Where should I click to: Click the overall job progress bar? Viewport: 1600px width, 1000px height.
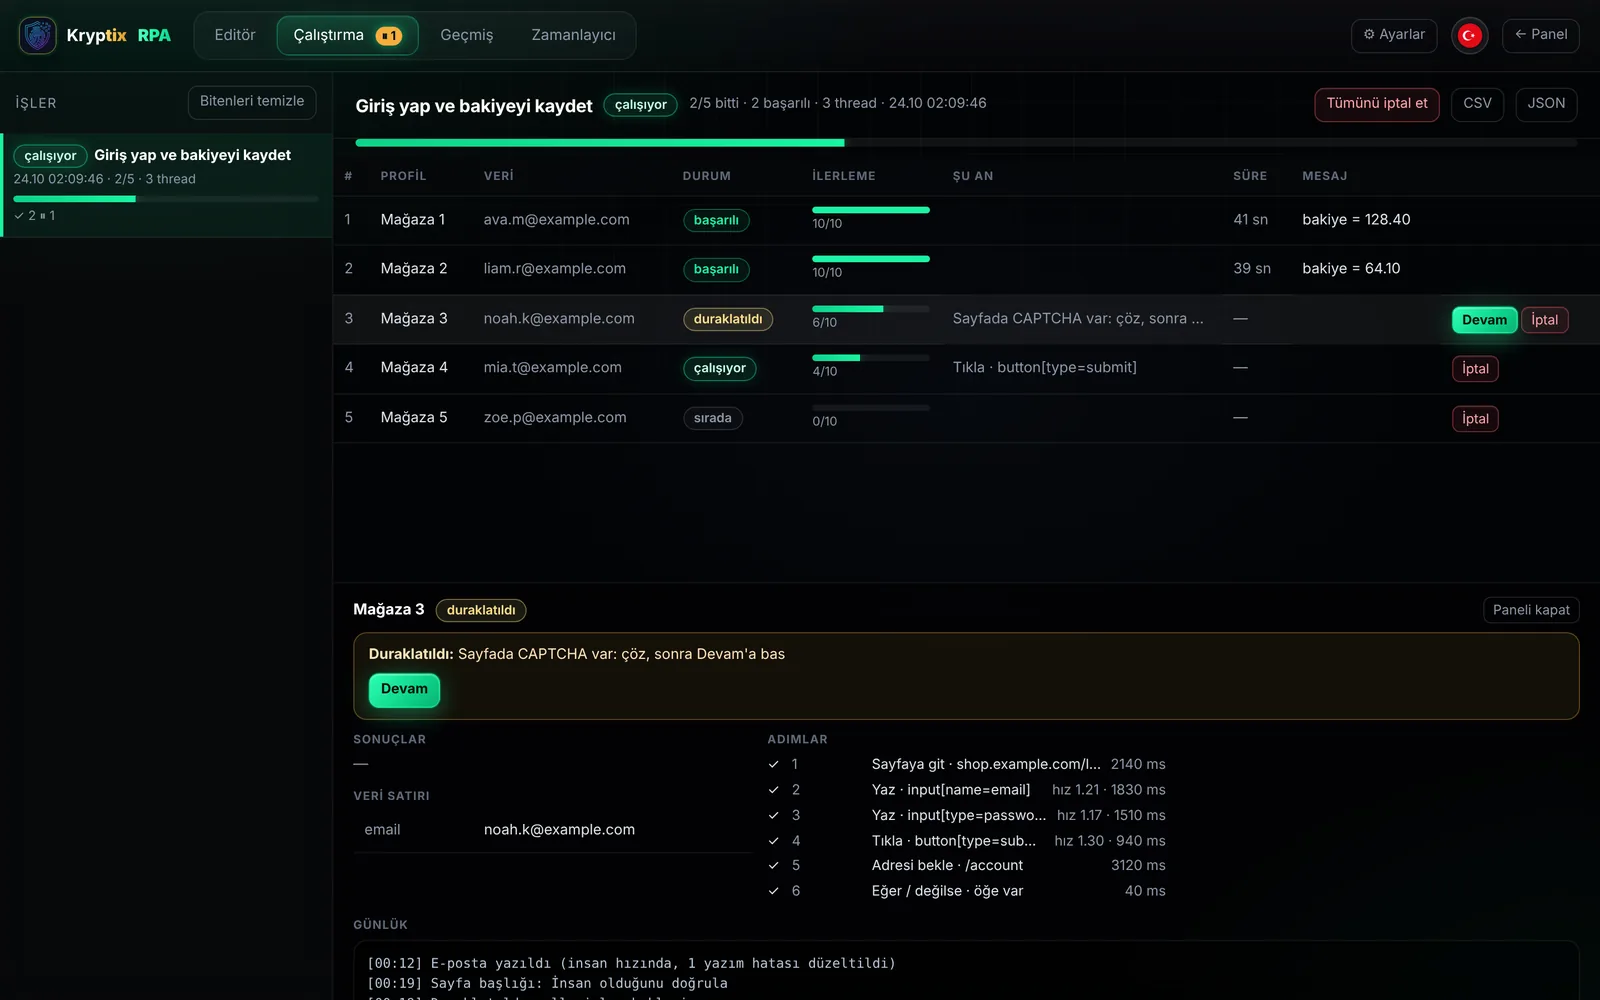tap(966, 143)
